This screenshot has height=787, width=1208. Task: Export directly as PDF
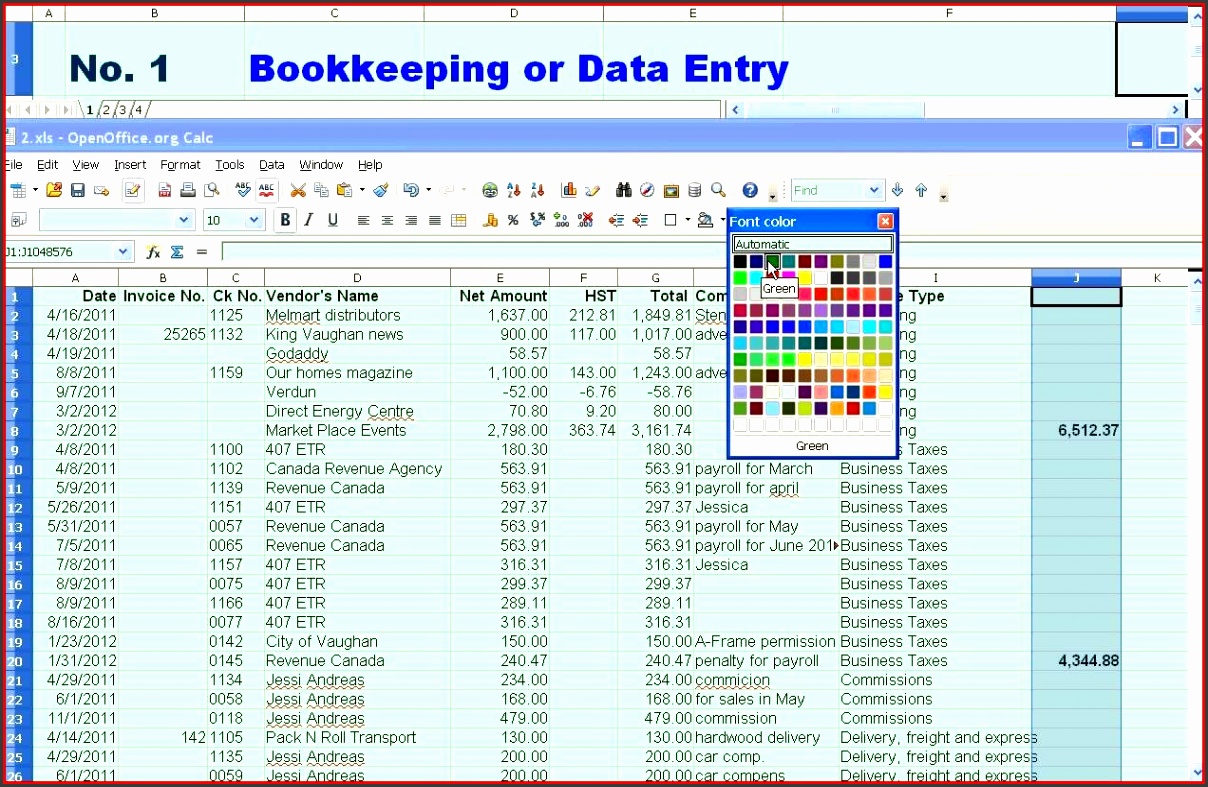tap(164, 190)
